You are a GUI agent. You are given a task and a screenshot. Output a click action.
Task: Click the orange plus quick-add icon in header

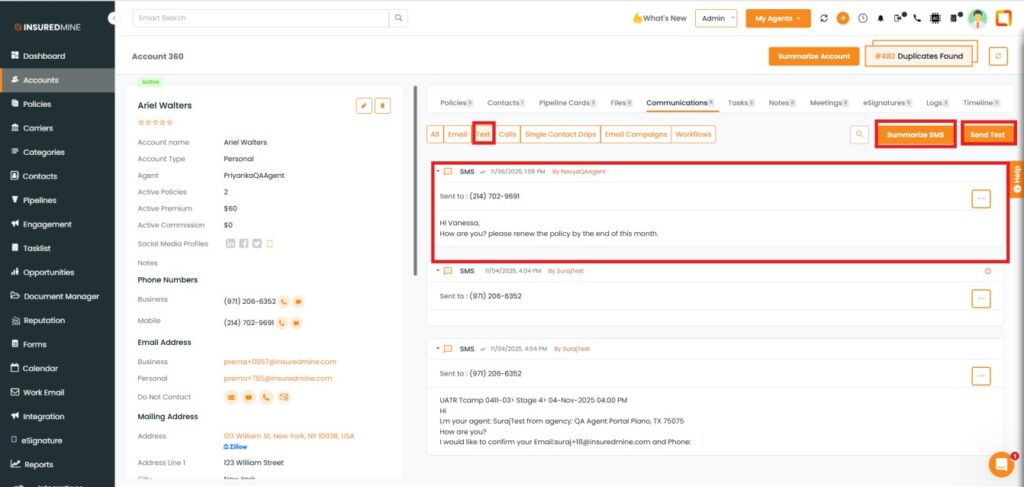[843, 18]
